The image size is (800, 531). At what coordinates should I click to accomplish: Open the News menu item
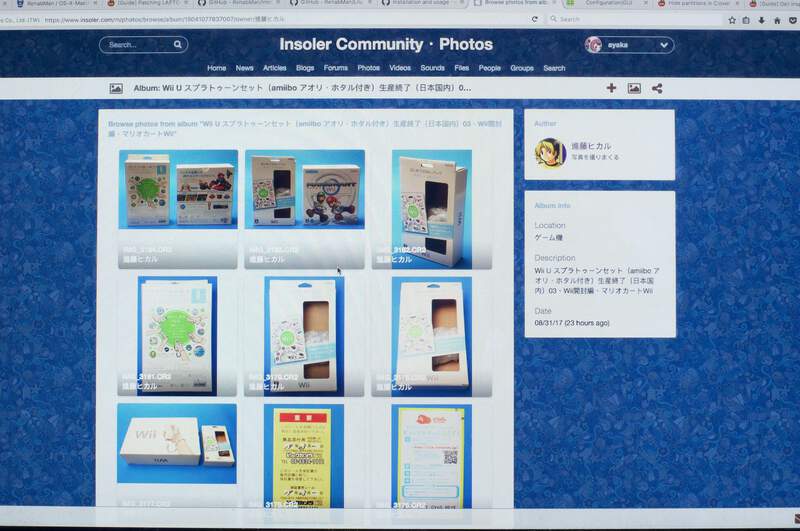point(244,68)
